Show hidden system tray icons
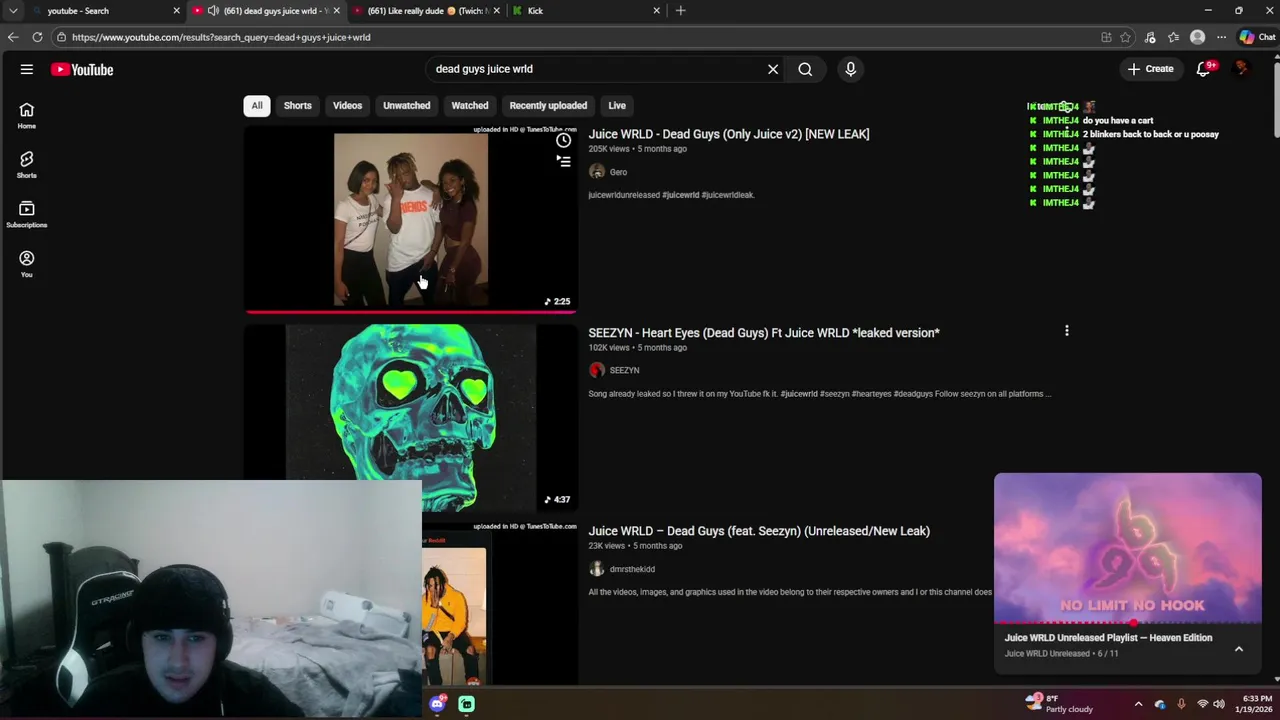 pos(1138,704)
